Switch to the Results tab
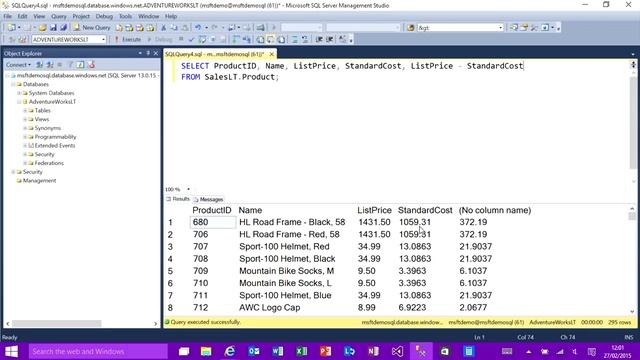This screenshot has width=640, height=360. click(x=178, y=199)
